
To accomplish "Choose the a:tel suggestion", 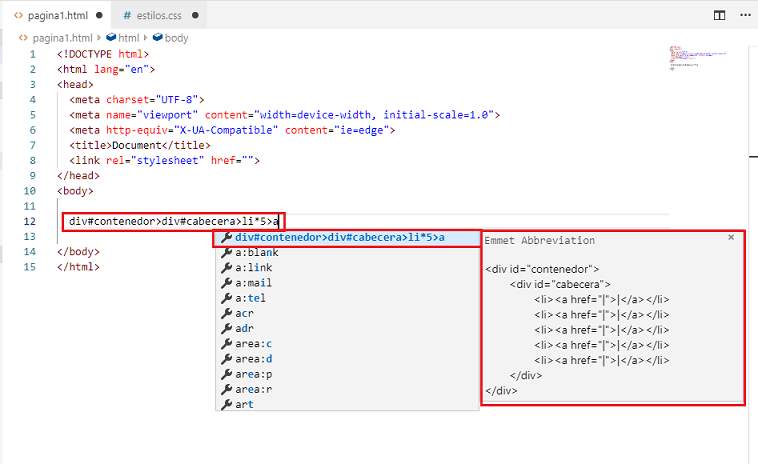I will (x=347, y=298).
